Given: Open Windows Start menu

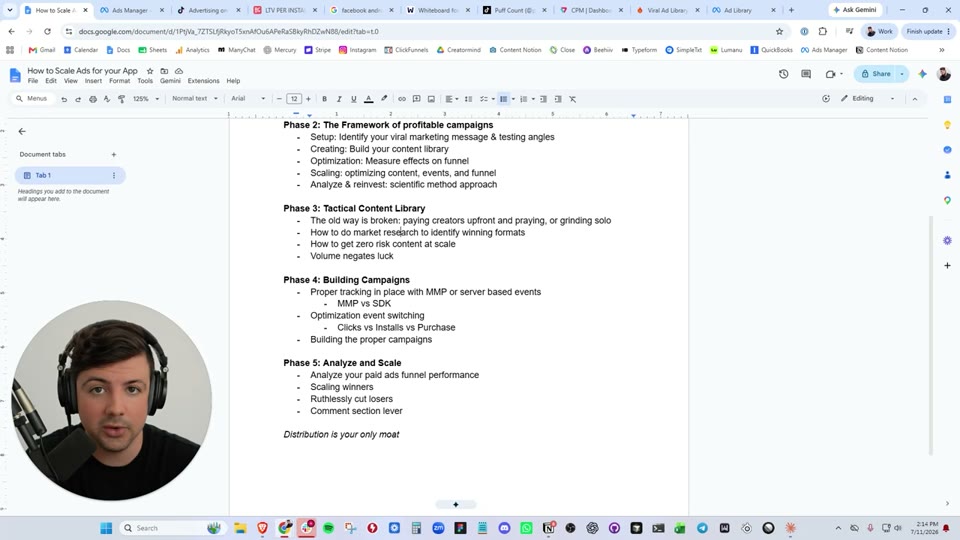Looking at the screenshot, I should pos(106,528).
